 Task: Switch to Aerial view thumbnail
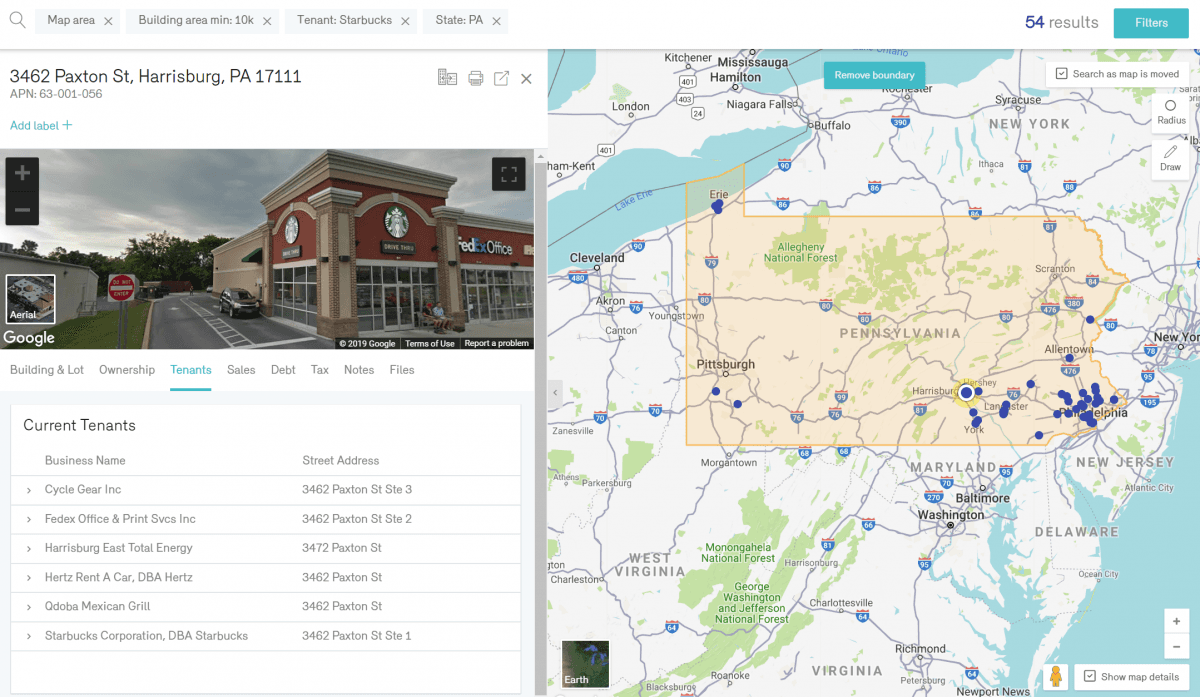point(30,299)
